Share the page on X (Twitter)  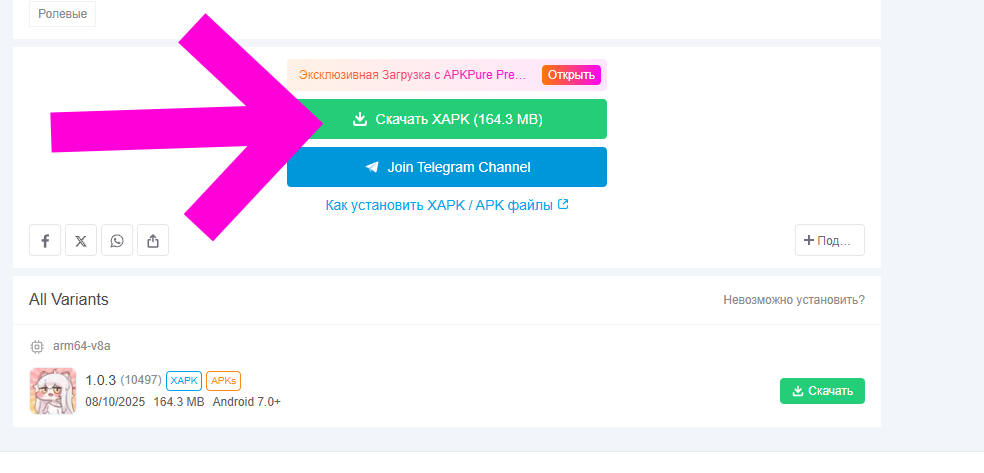coord(81,240)
